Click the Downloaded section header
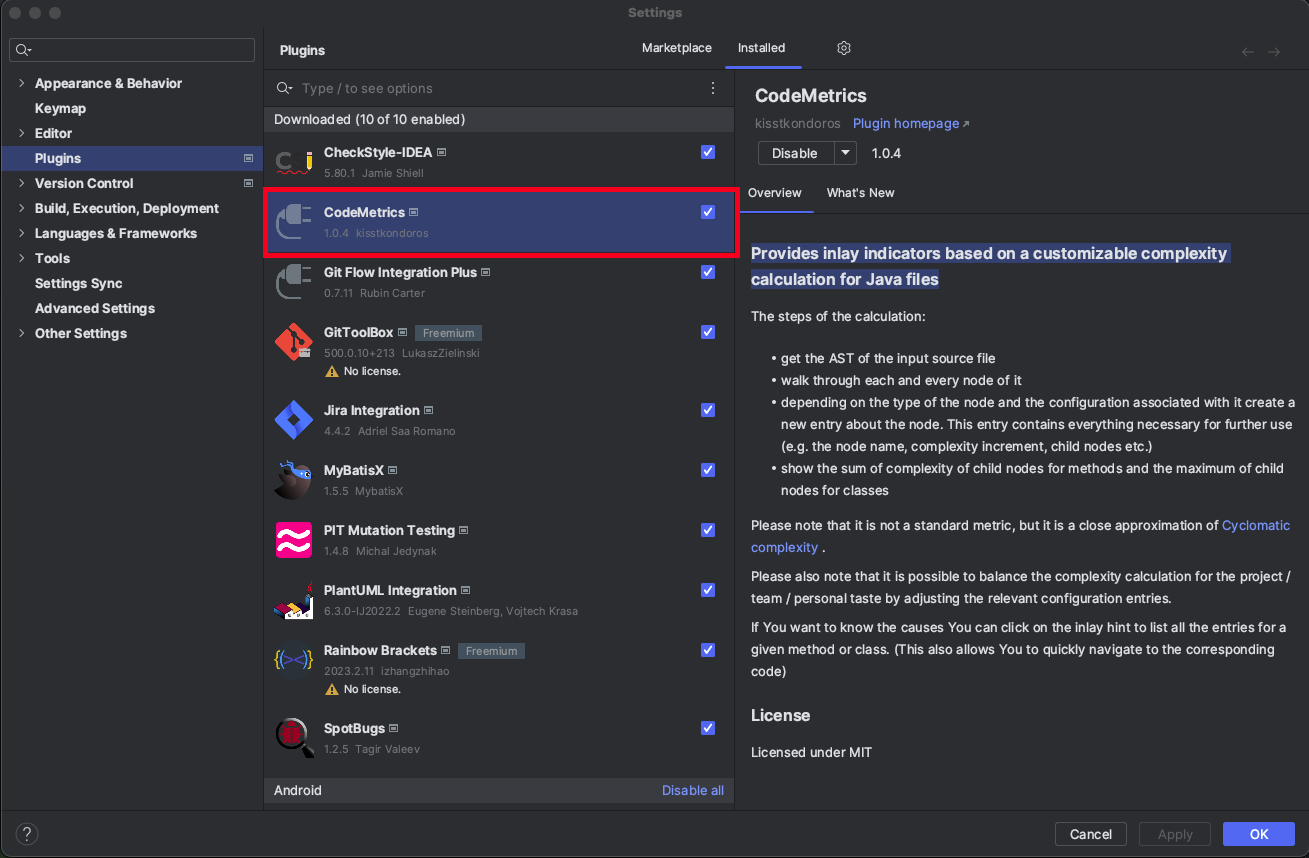The height and width of the screenshot is (858, 1309). point(499,119)
